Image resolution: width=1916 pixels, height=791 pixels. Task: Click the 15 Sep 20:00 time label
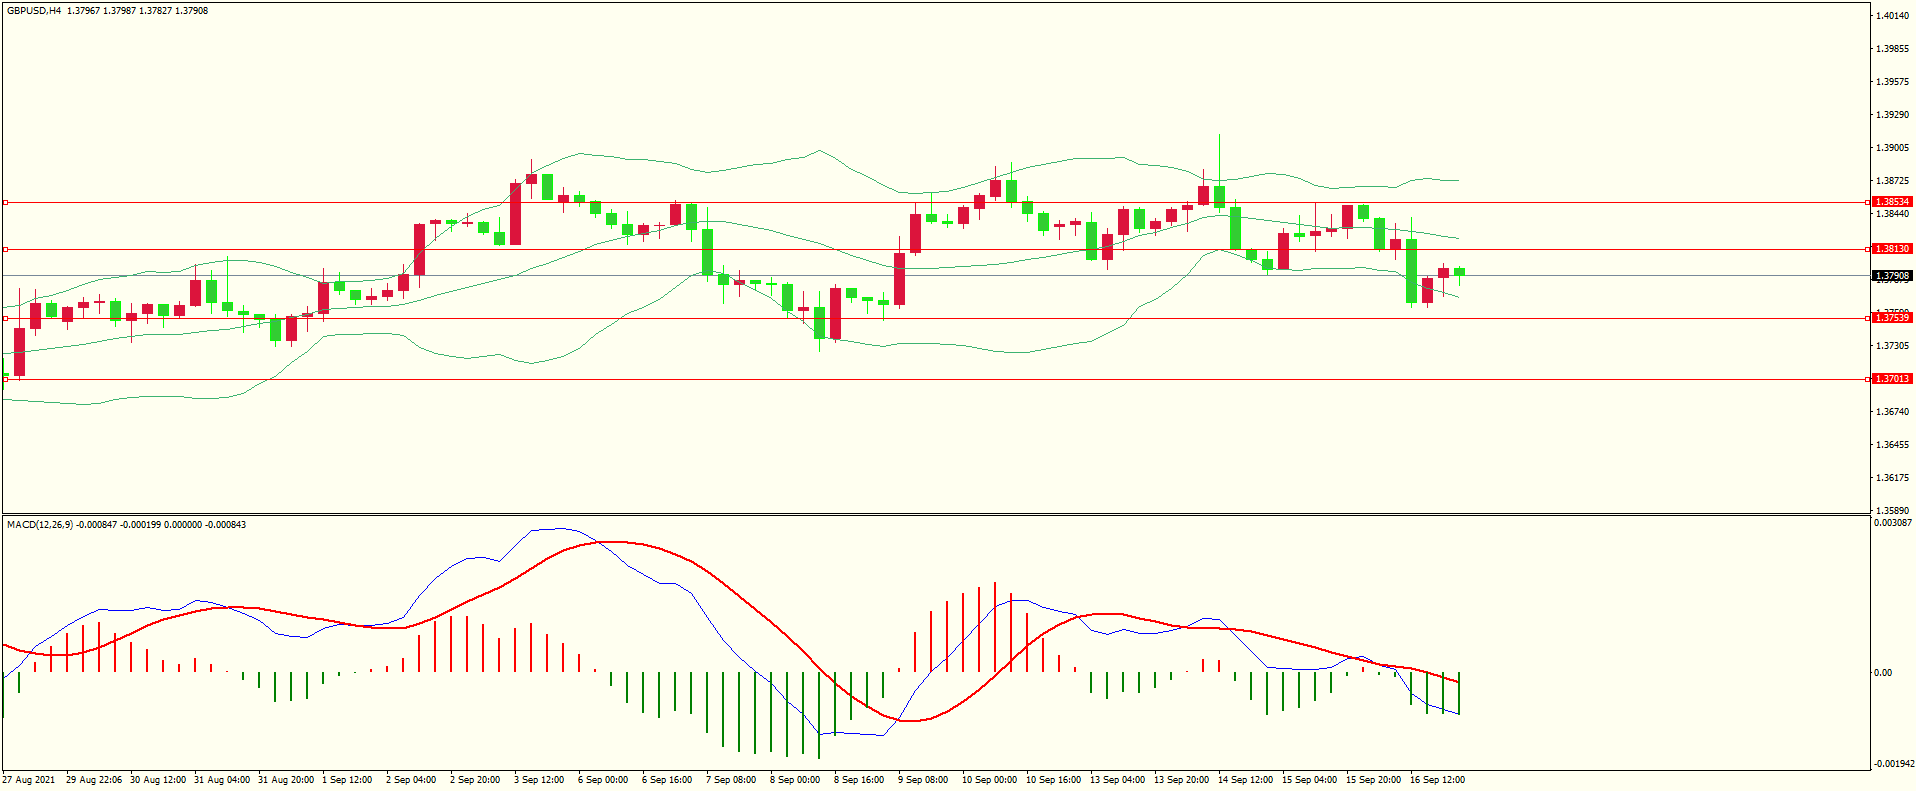pos(1374,780)
